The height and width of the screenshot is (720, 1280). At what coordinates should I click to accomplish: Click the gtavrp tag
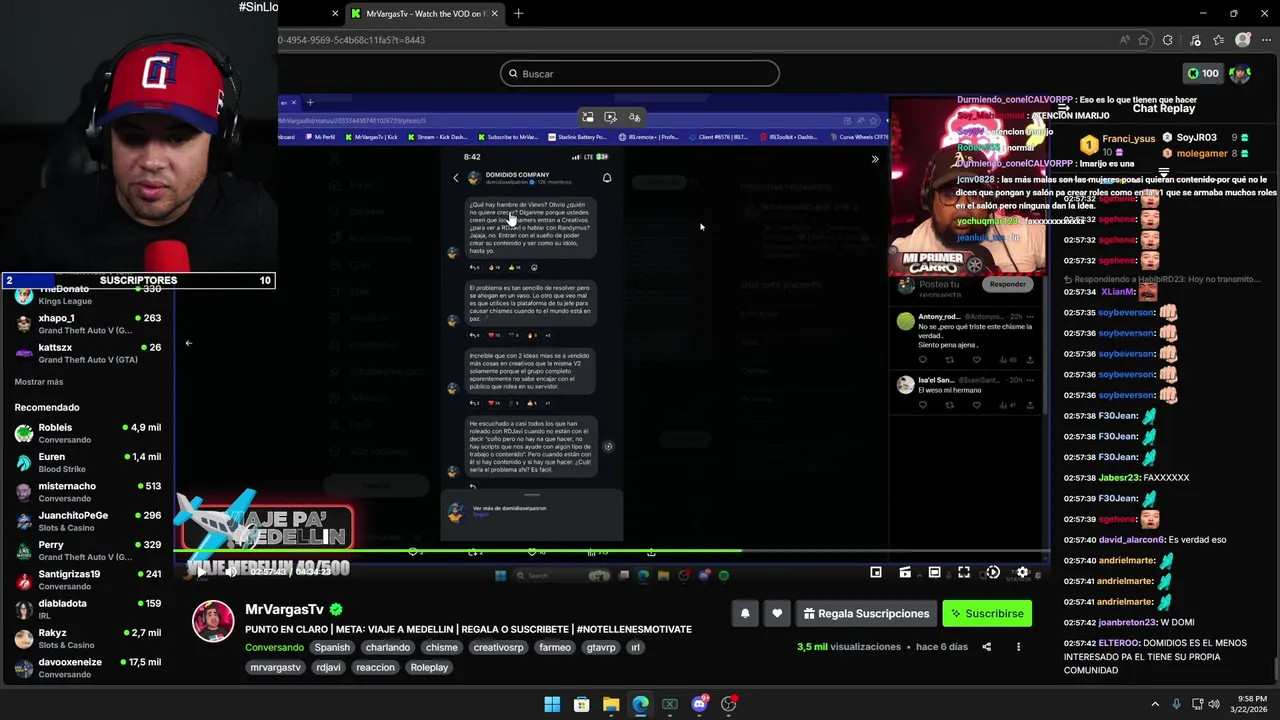click(601, 647)
